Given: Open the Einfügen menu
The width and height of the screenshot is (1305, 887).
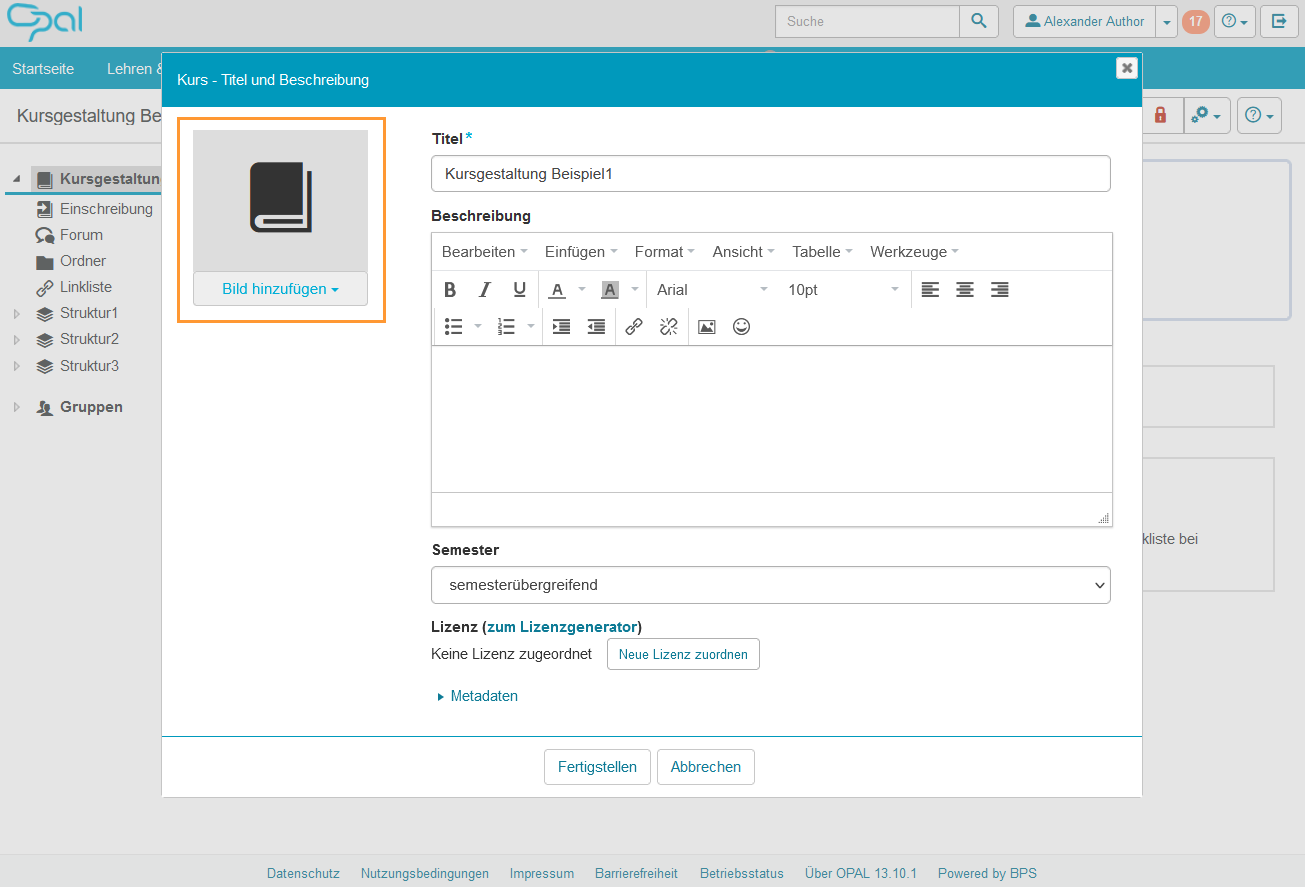Looking at the screenshot, I should (580, 252).
